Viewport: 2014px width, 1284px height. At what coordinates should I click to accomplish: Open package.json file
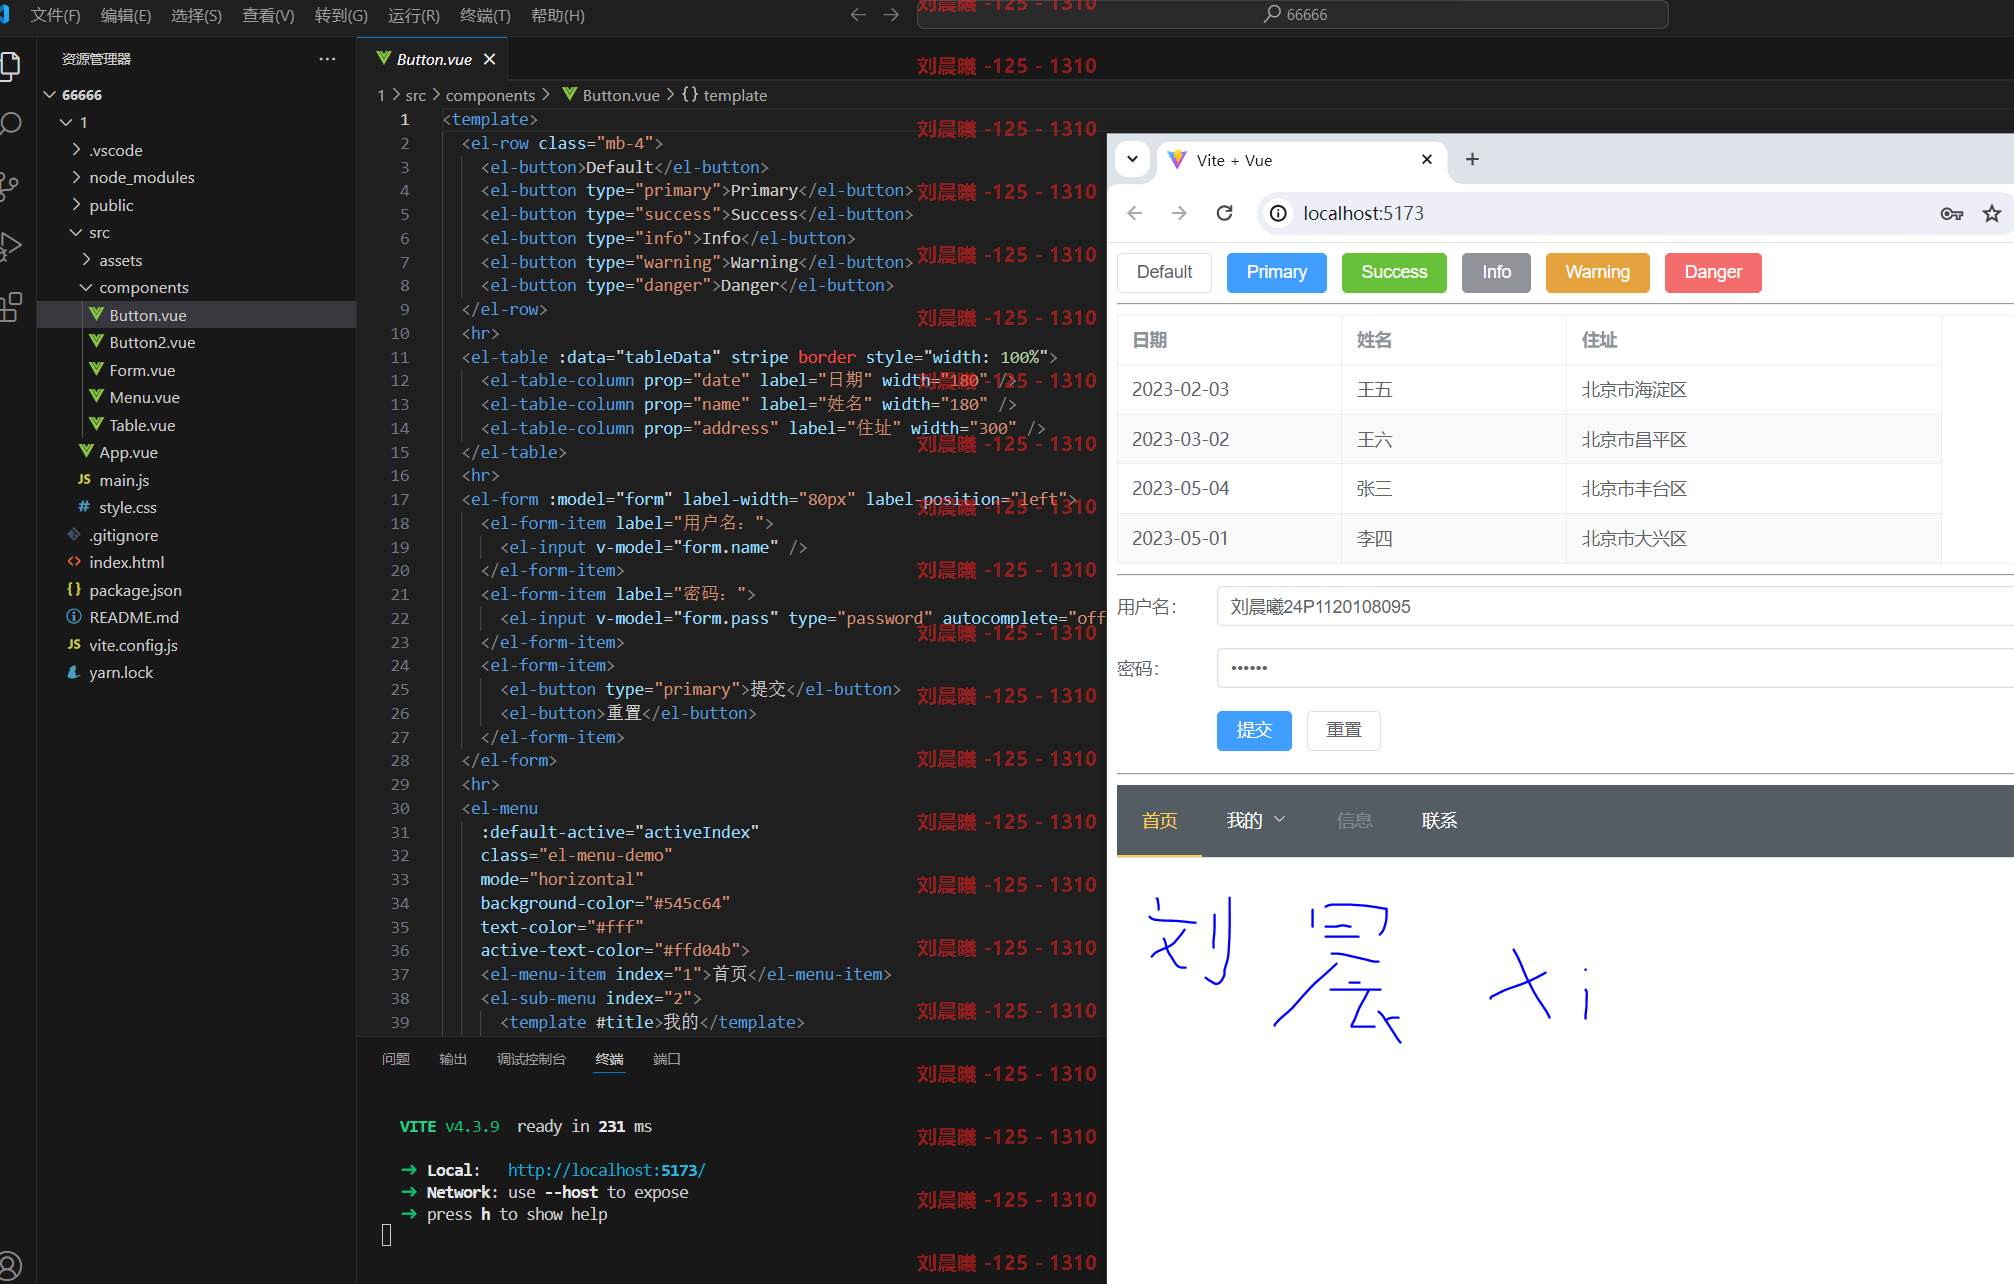(x=135, y=590)
